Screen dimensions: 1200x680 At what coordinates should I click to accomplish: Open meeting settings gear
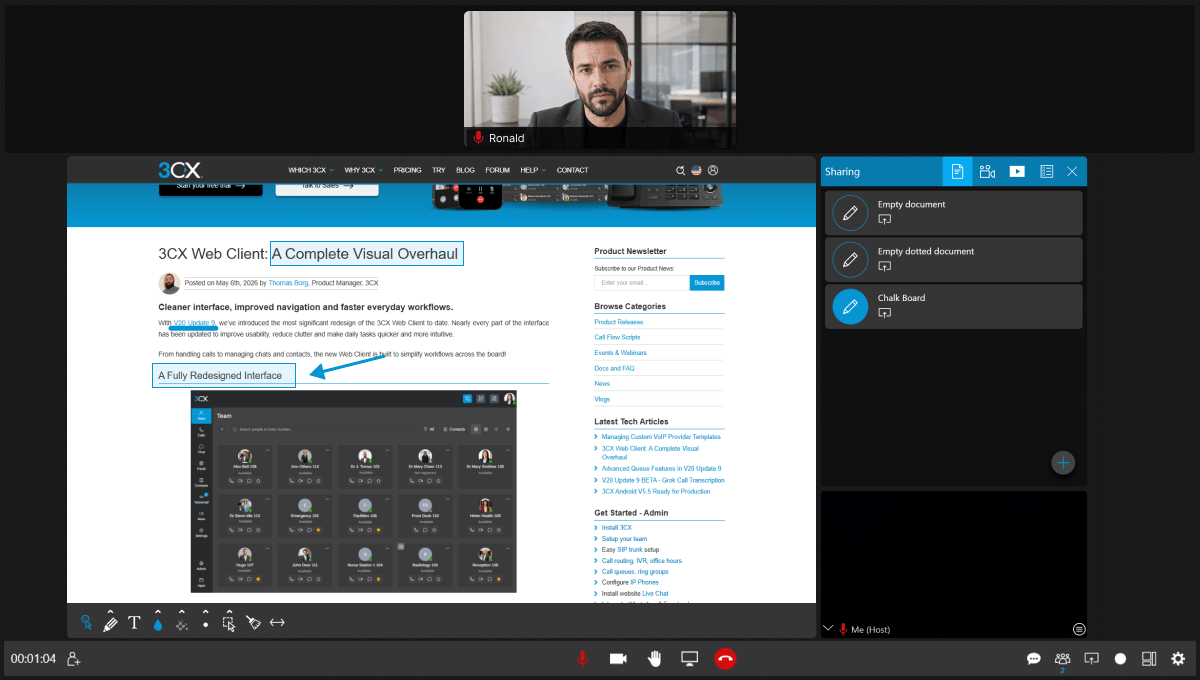coord(1178,659)
